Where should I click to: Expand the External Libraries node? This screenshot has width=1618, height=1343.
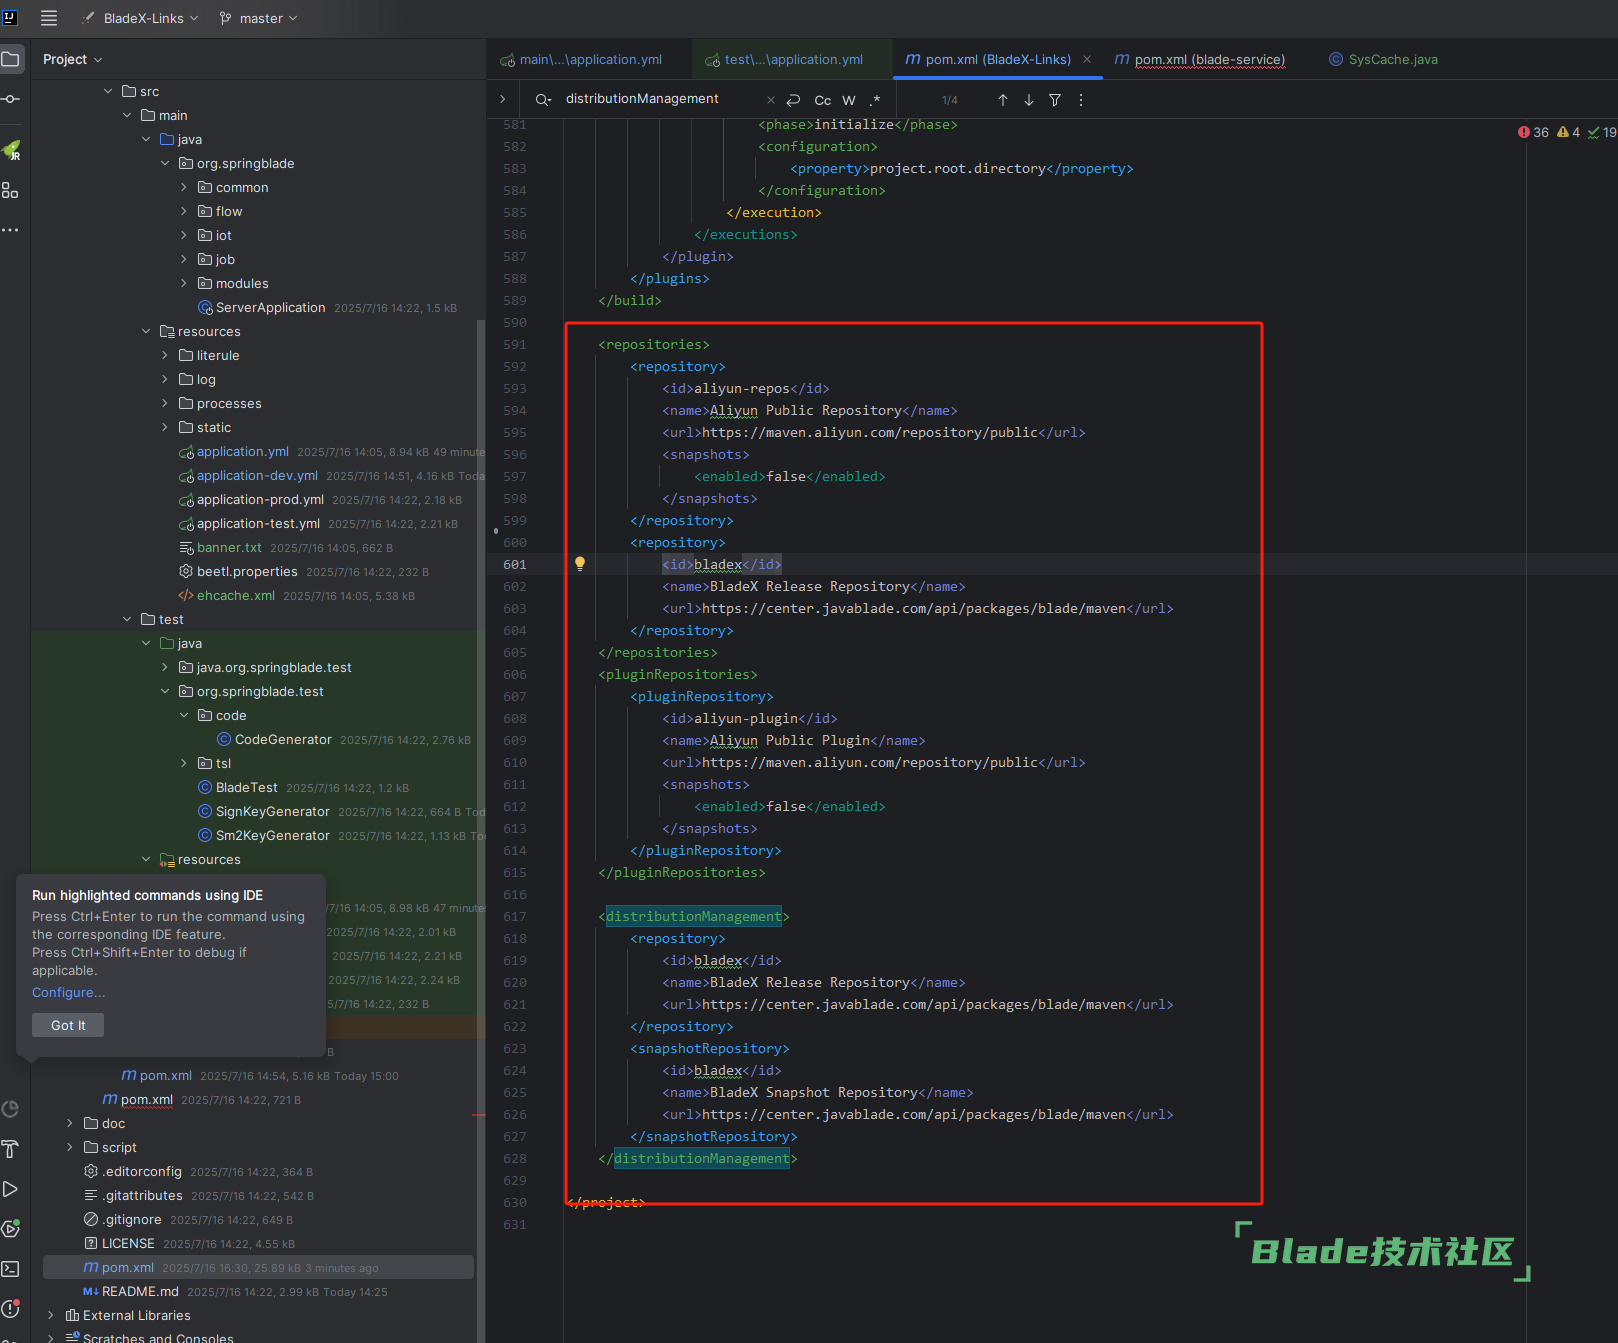(x=51, y=1315)
